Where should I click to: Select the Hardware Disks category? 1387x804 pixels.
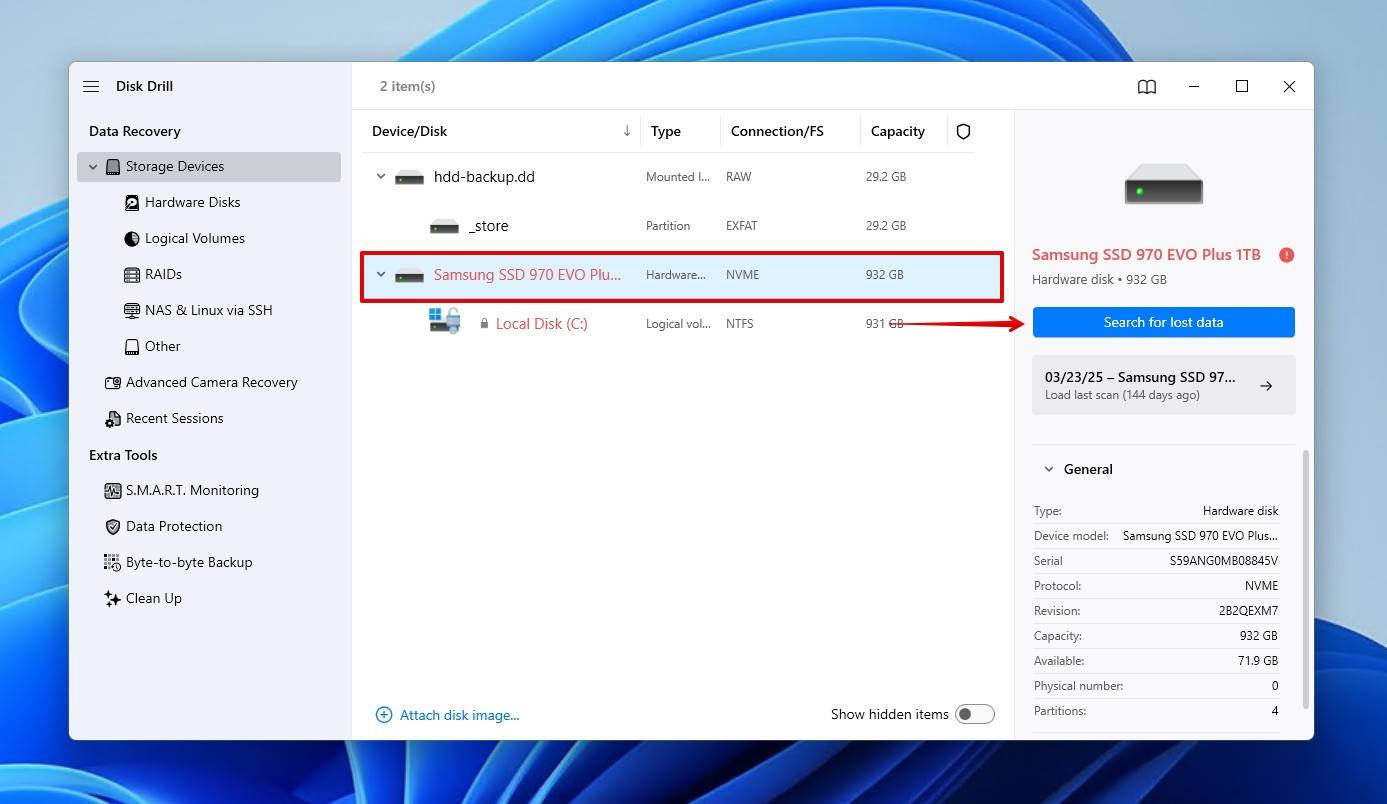point(192,202)
